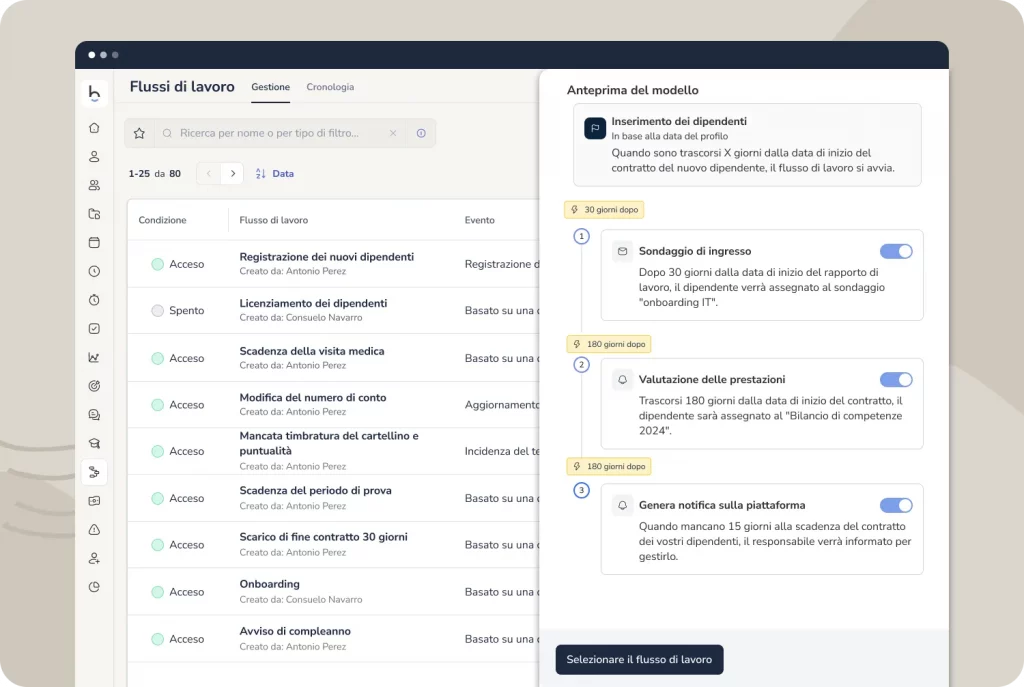Open the chart analytics sidebar icon
Image resolution: width=1024 pixels, height=687 pixels.
94,357
